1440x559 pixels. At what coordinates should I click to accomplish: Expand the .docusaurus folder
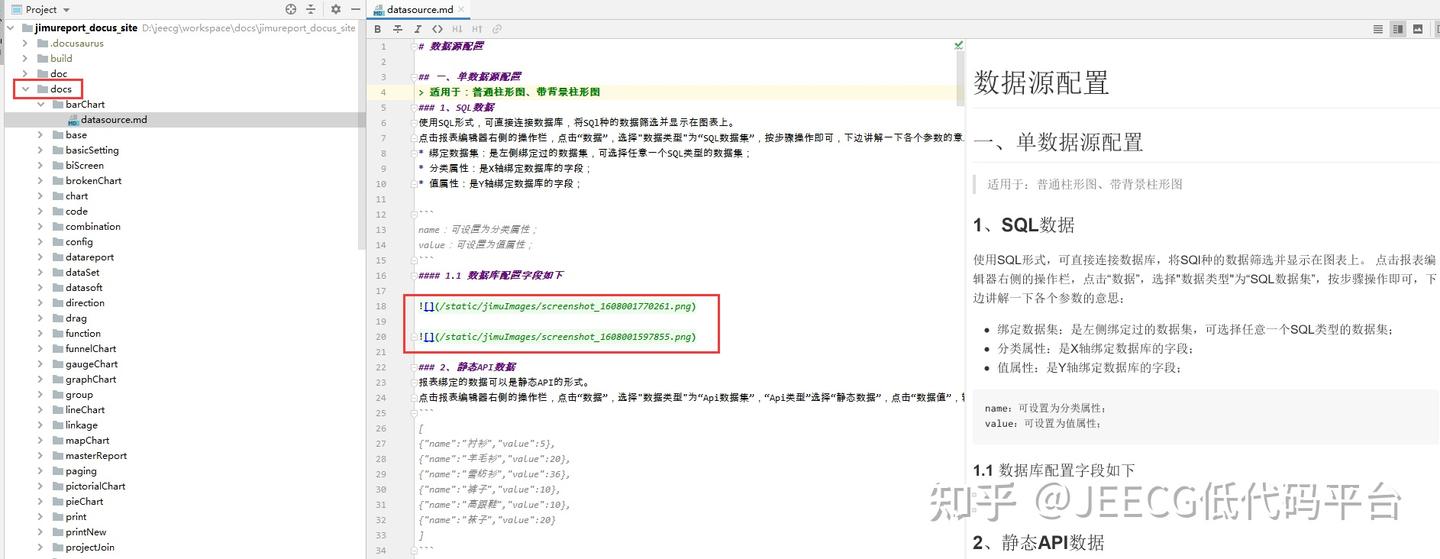click(25, 43)
